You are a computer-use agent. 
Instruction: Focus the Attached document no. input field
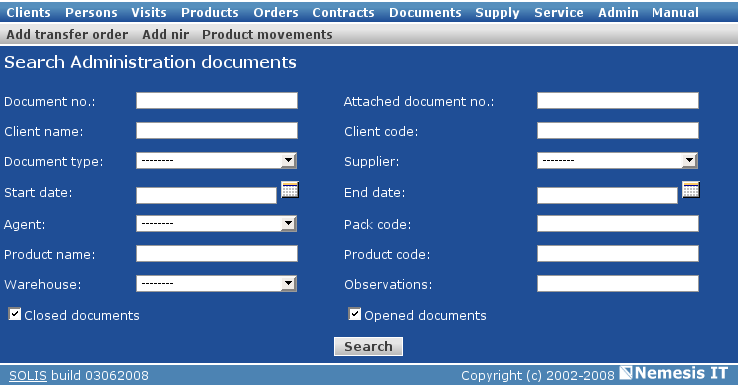coord(618,101)
